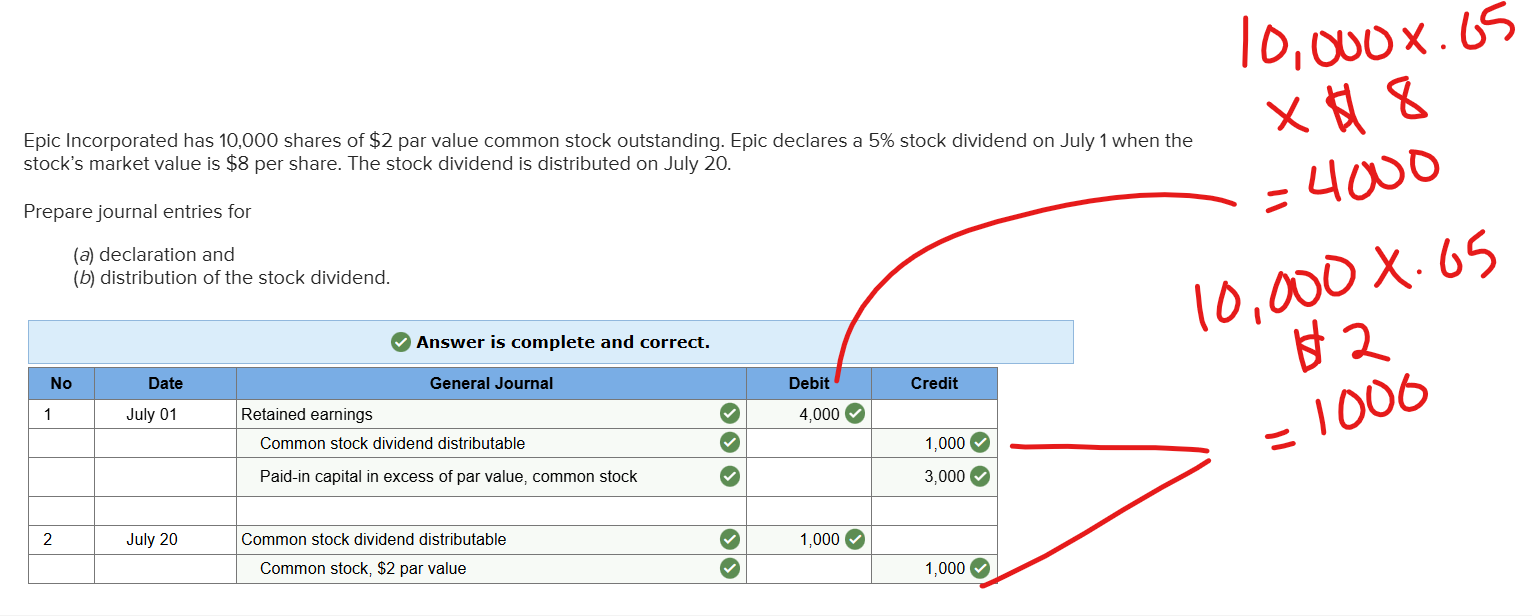Click the check icon in the Common stock, $2 par value cell
The image size is (1532, 616).
pos(730,568)
